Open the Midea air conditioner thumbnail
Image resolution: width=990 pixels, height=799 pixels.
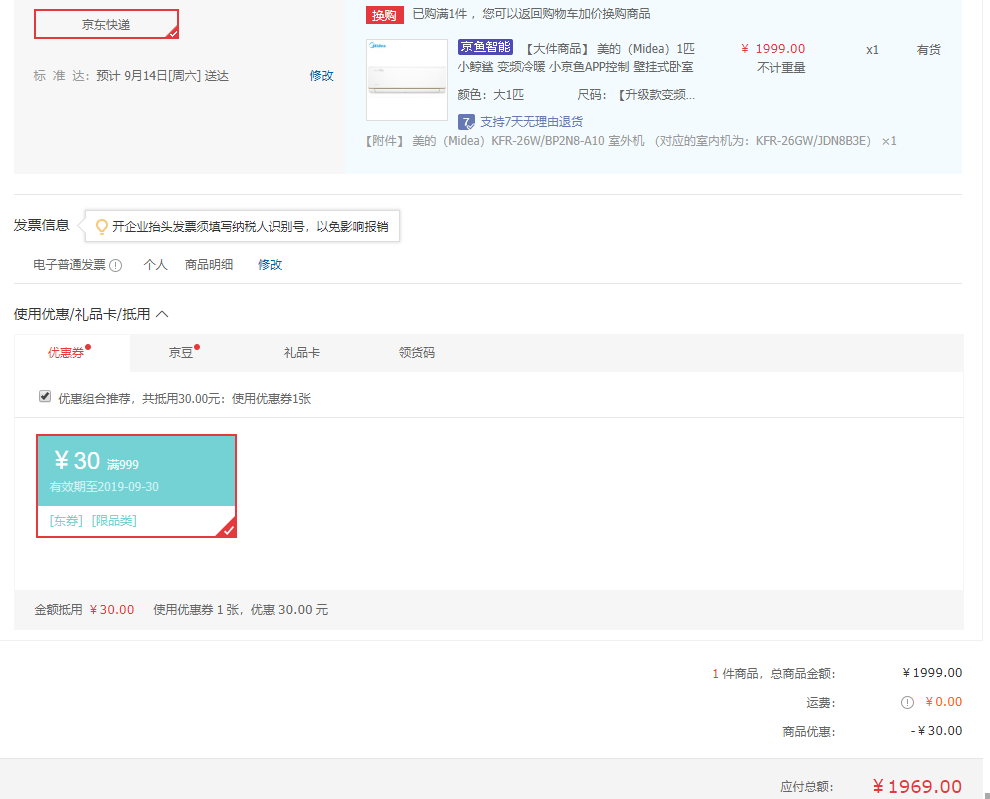coord(407,80)
